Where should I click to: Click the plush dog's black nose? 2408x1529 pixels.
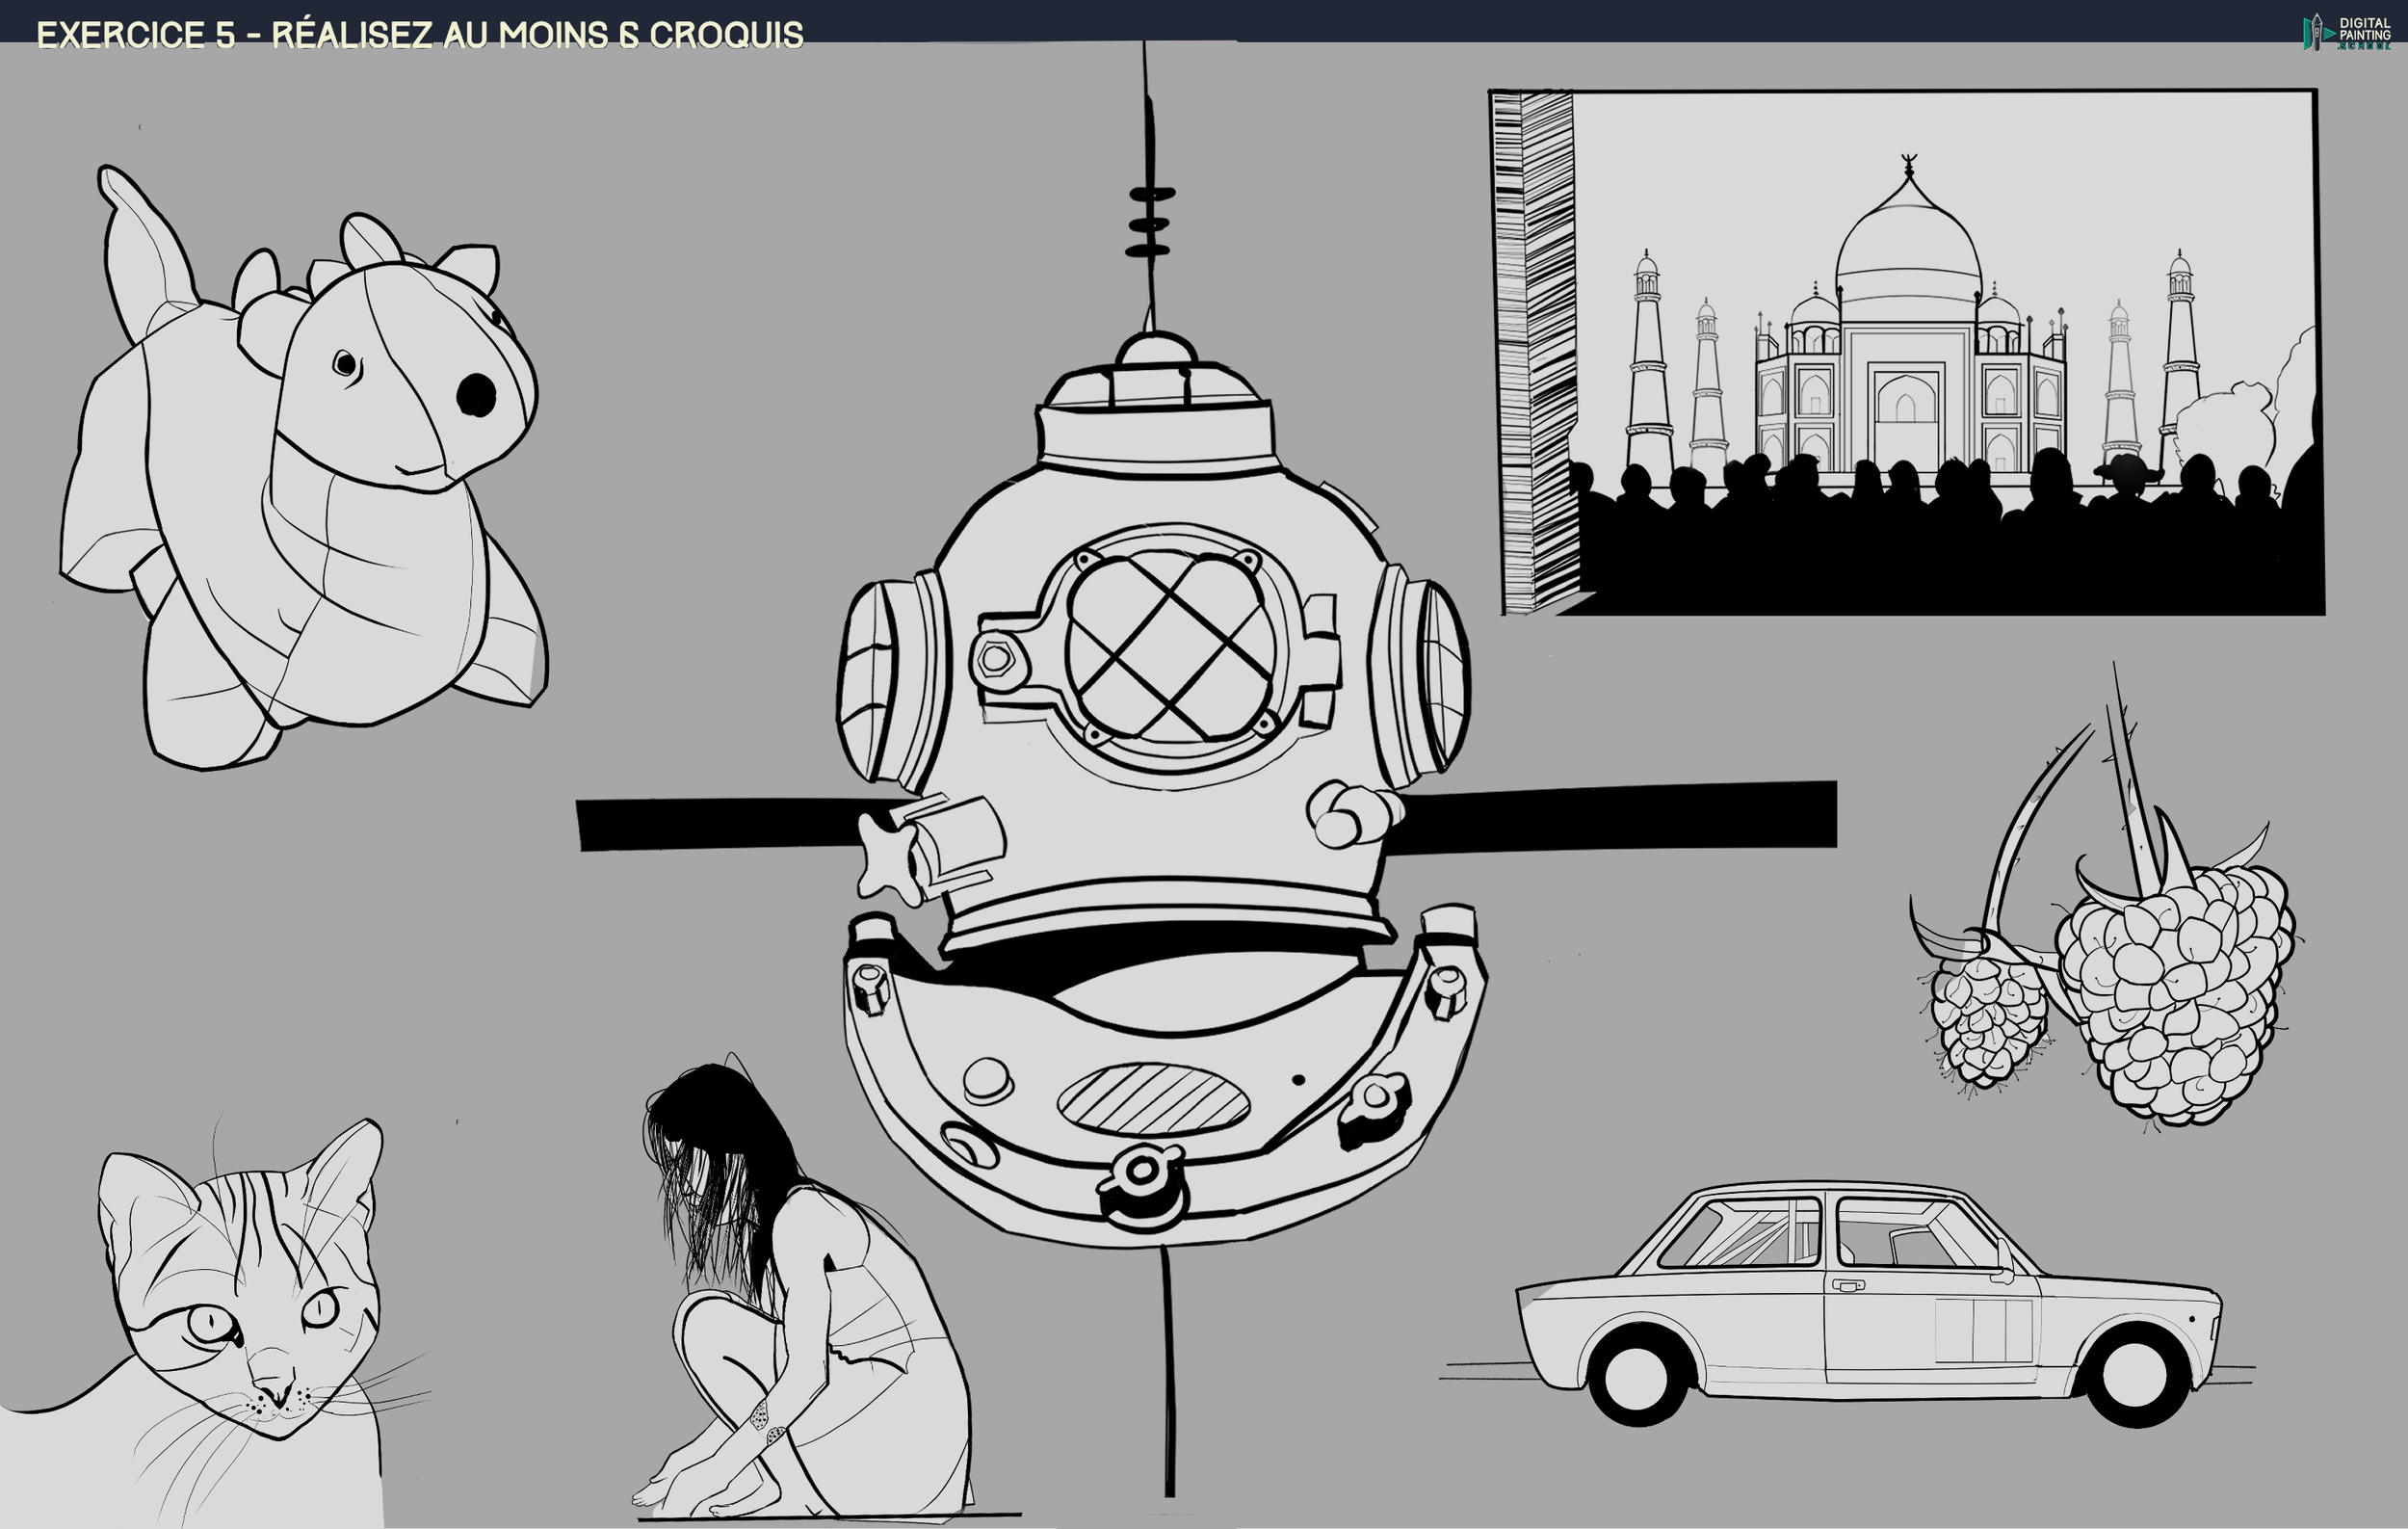click(476, 395)
